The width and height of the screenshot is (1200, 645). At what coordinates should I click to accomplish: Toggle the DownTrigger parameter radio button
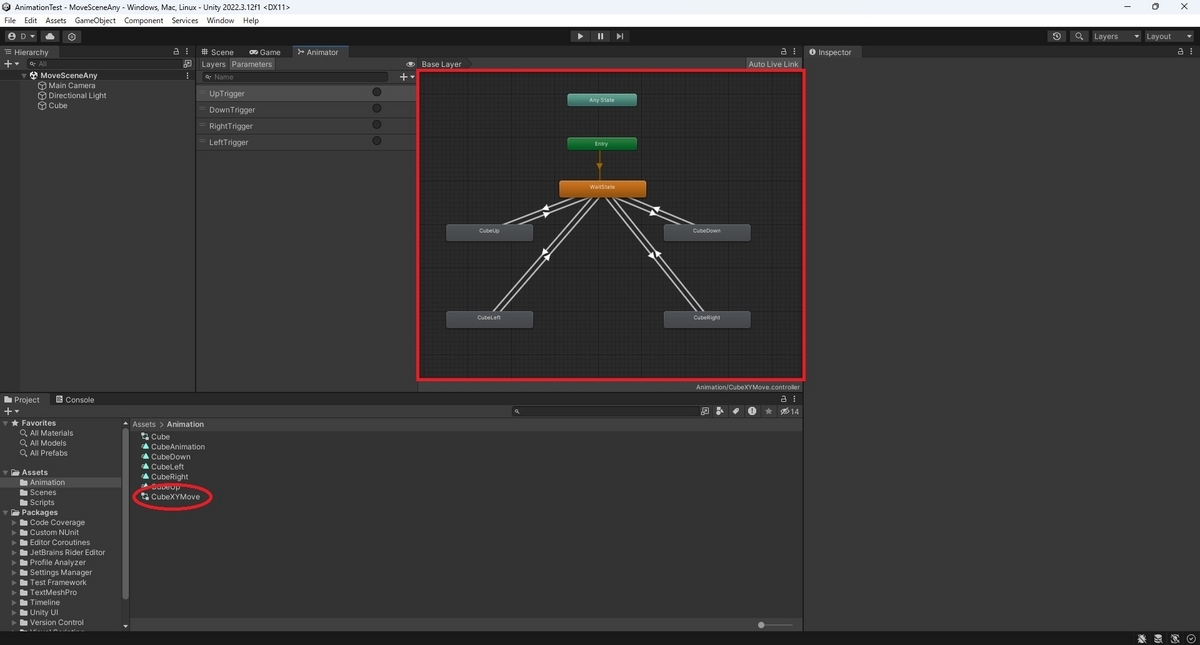pyautogui.click(x=376, y=109)
